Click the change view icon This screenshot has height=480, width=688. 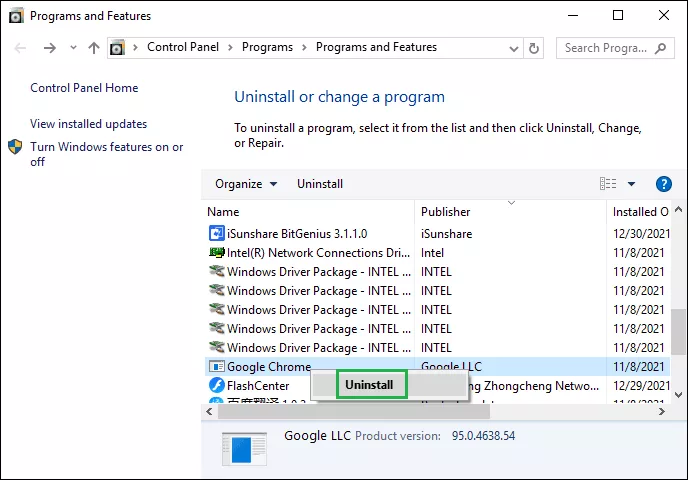(608, 183)
